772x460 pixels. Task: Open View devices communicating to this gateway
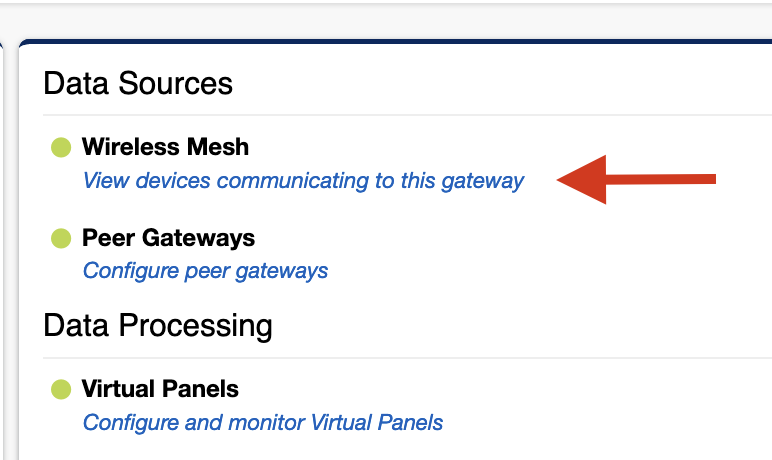pos(303,181)
